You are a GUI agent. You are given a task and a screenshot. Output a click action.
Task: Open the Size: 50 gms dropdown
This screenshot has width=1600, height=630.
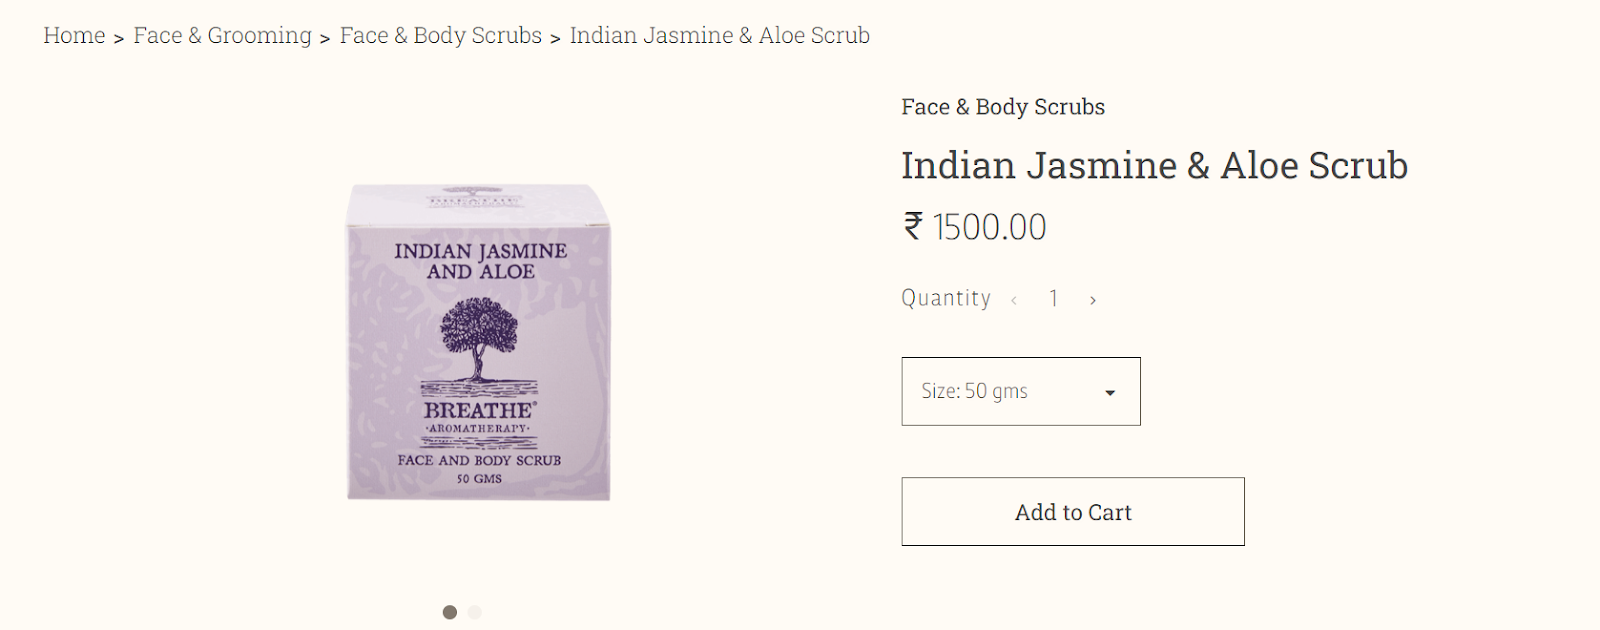point(1021,391)
